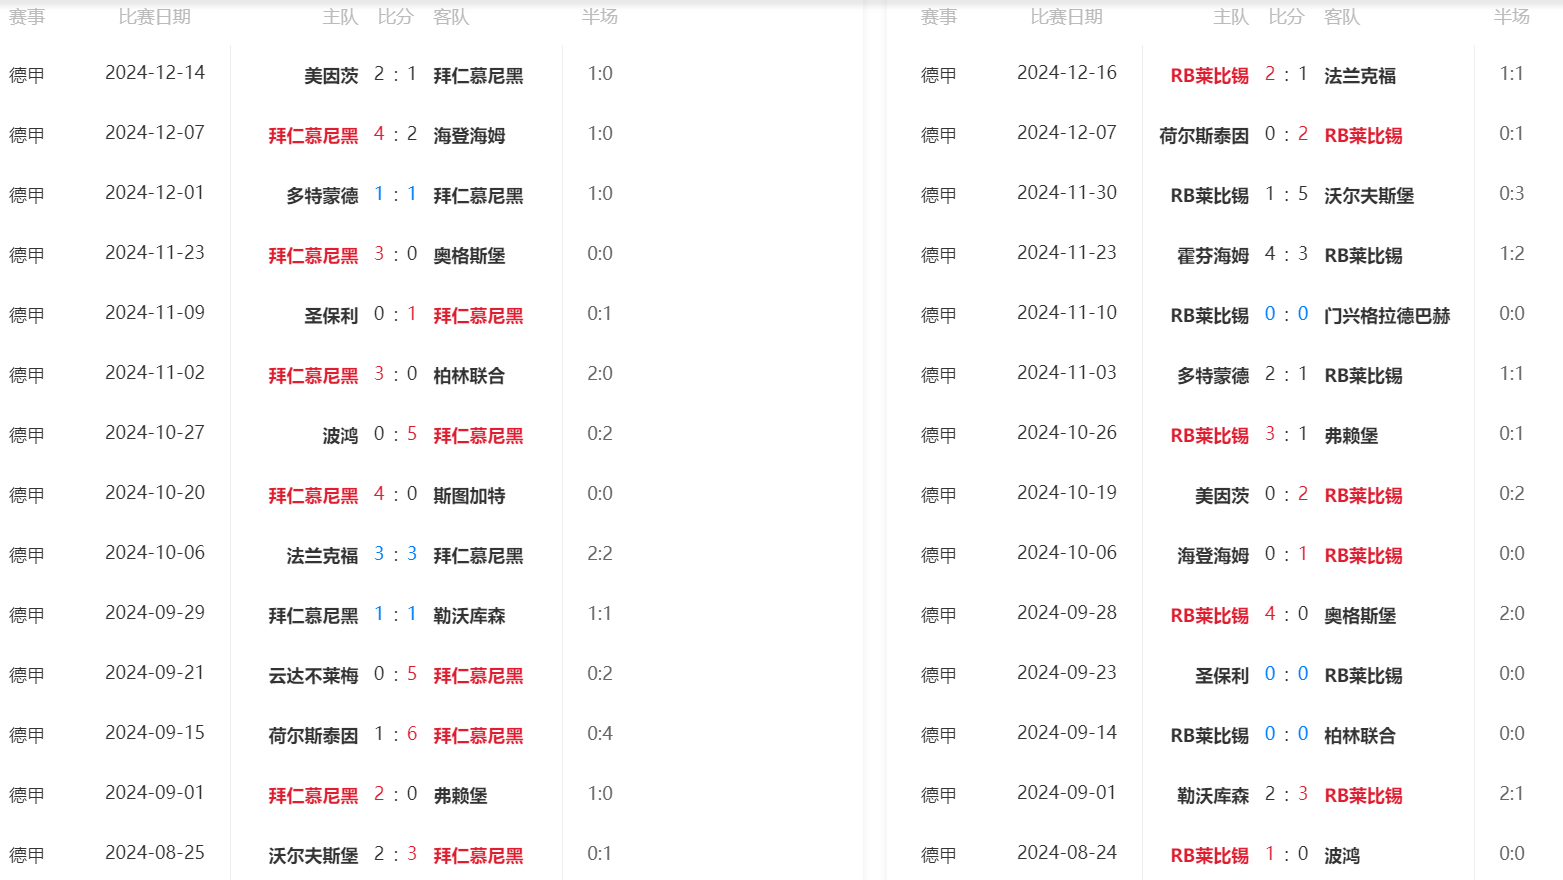The height and width of the screenshot is (880, 1563).
Task: Click 柏林联合 in the 2024-11-02 match
Action: click(x=469, y=376)
